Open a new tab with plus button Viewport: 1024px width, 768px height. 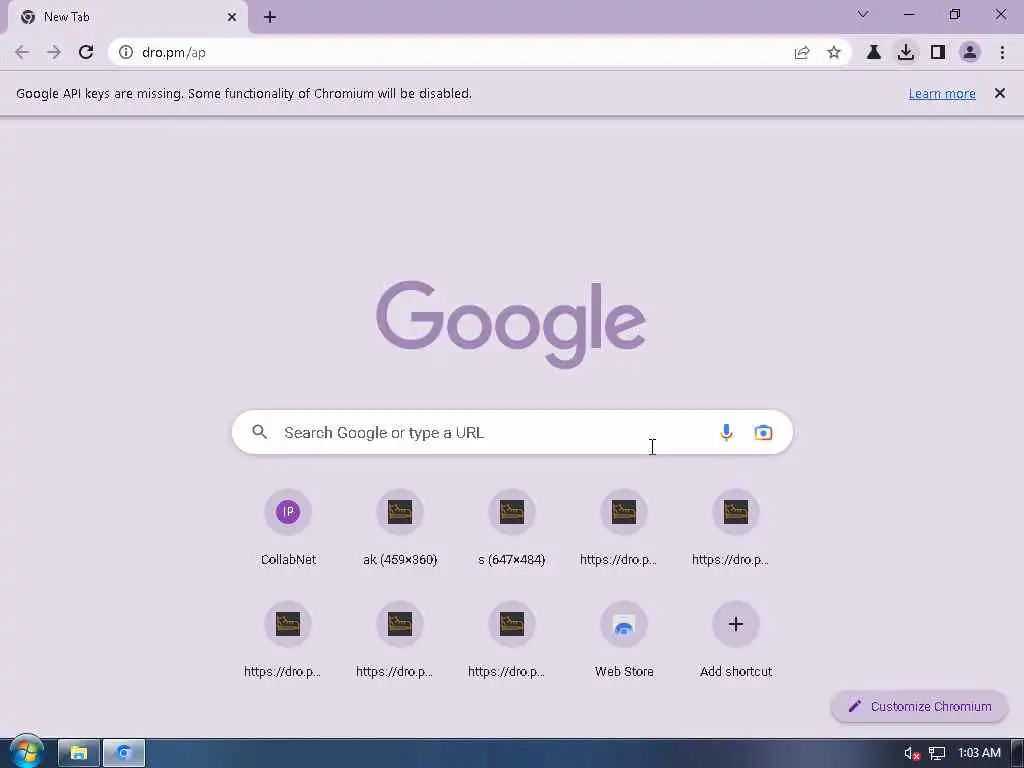[270, 17]
